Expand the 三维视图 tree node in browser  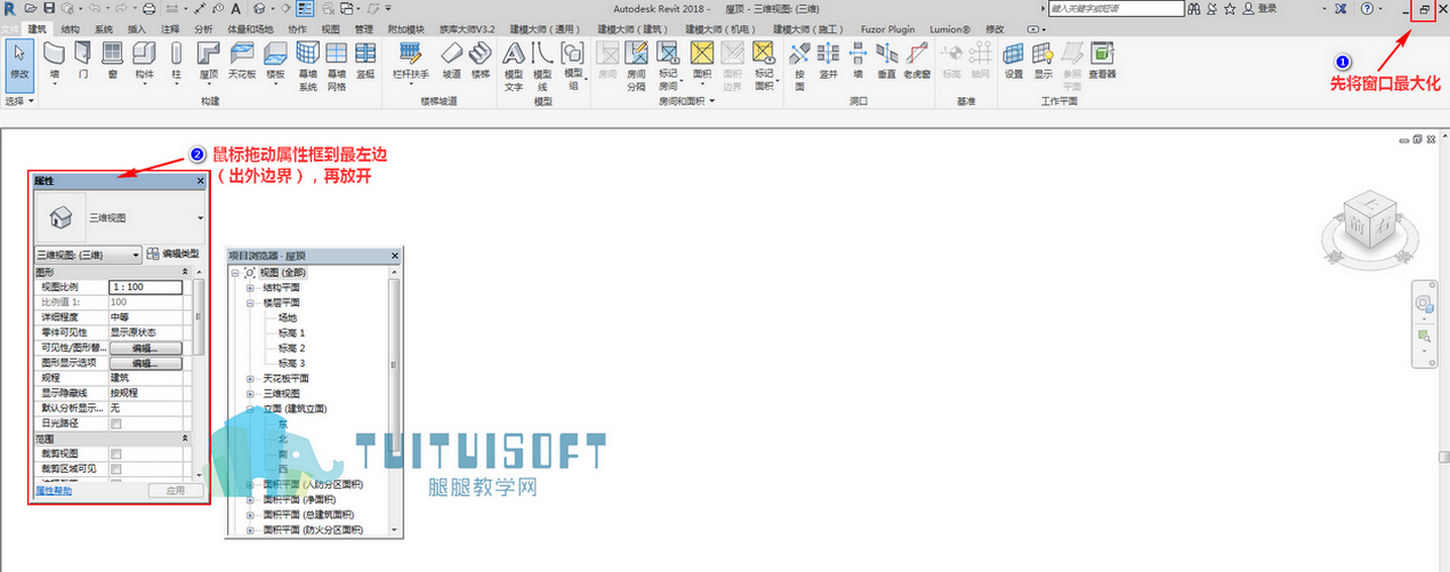coord(250,394)
